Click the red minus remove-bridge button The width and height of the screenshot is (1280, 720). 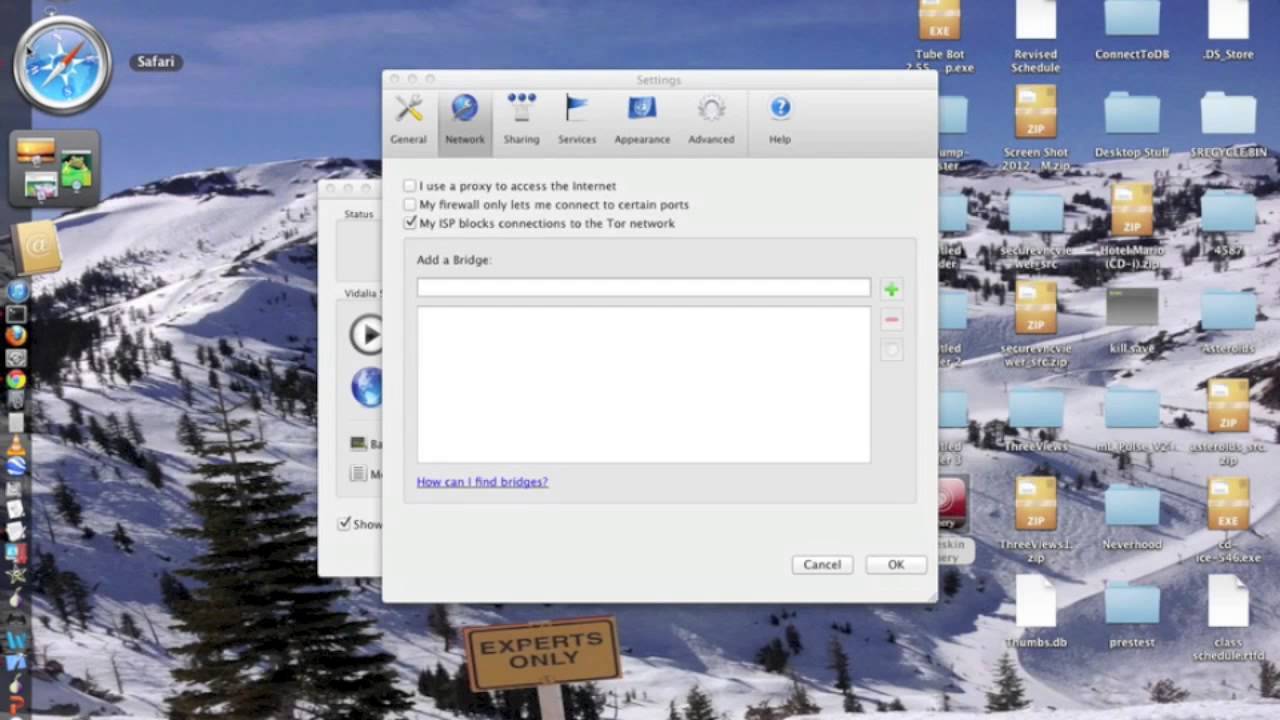[x=891, y=320]
